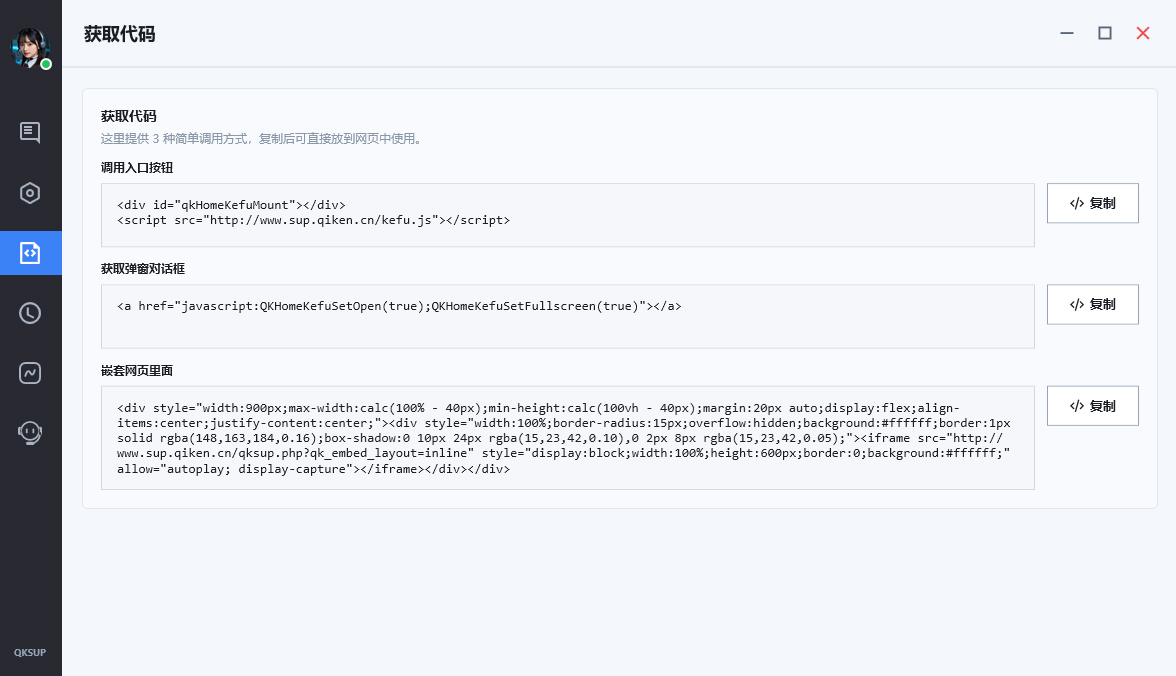The height and width of the screenshot is (676, 1176).
Task: Open the statistics chart sidebar icon
Action: 30,373
